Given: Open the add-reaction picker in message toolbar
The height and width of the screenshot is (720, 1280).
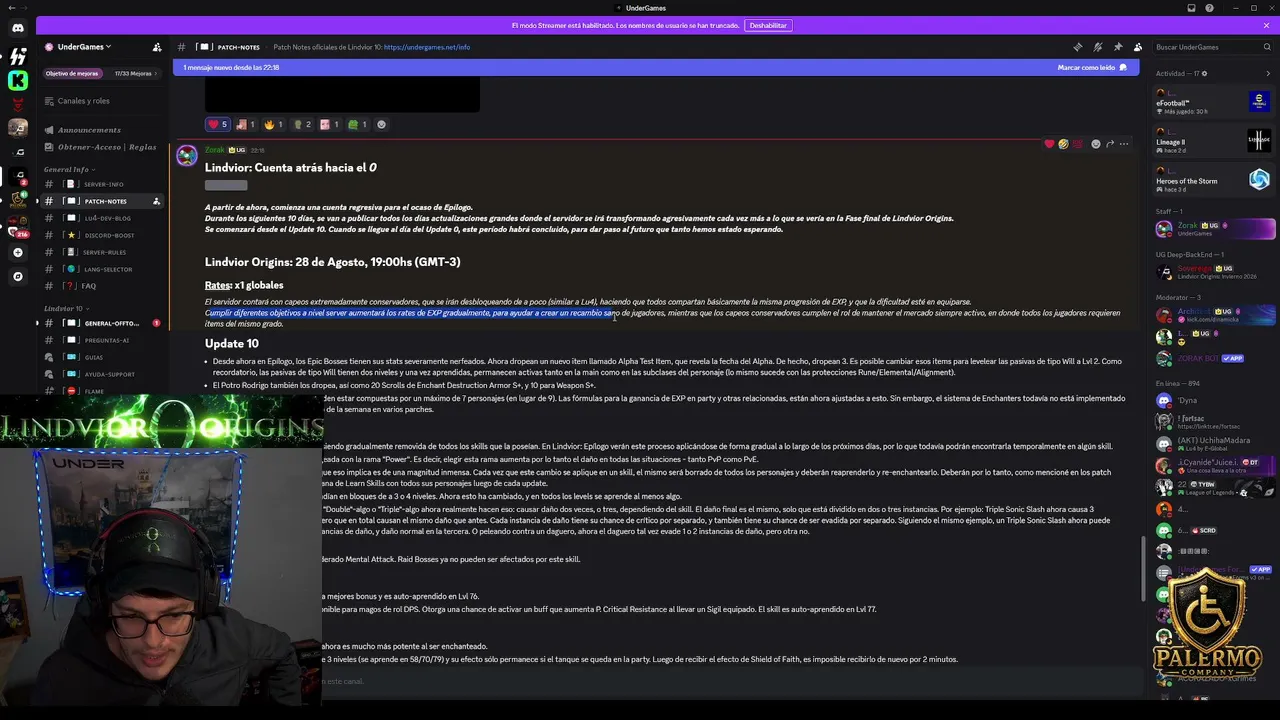Looking at the screenshot, I should point(1096,144).
